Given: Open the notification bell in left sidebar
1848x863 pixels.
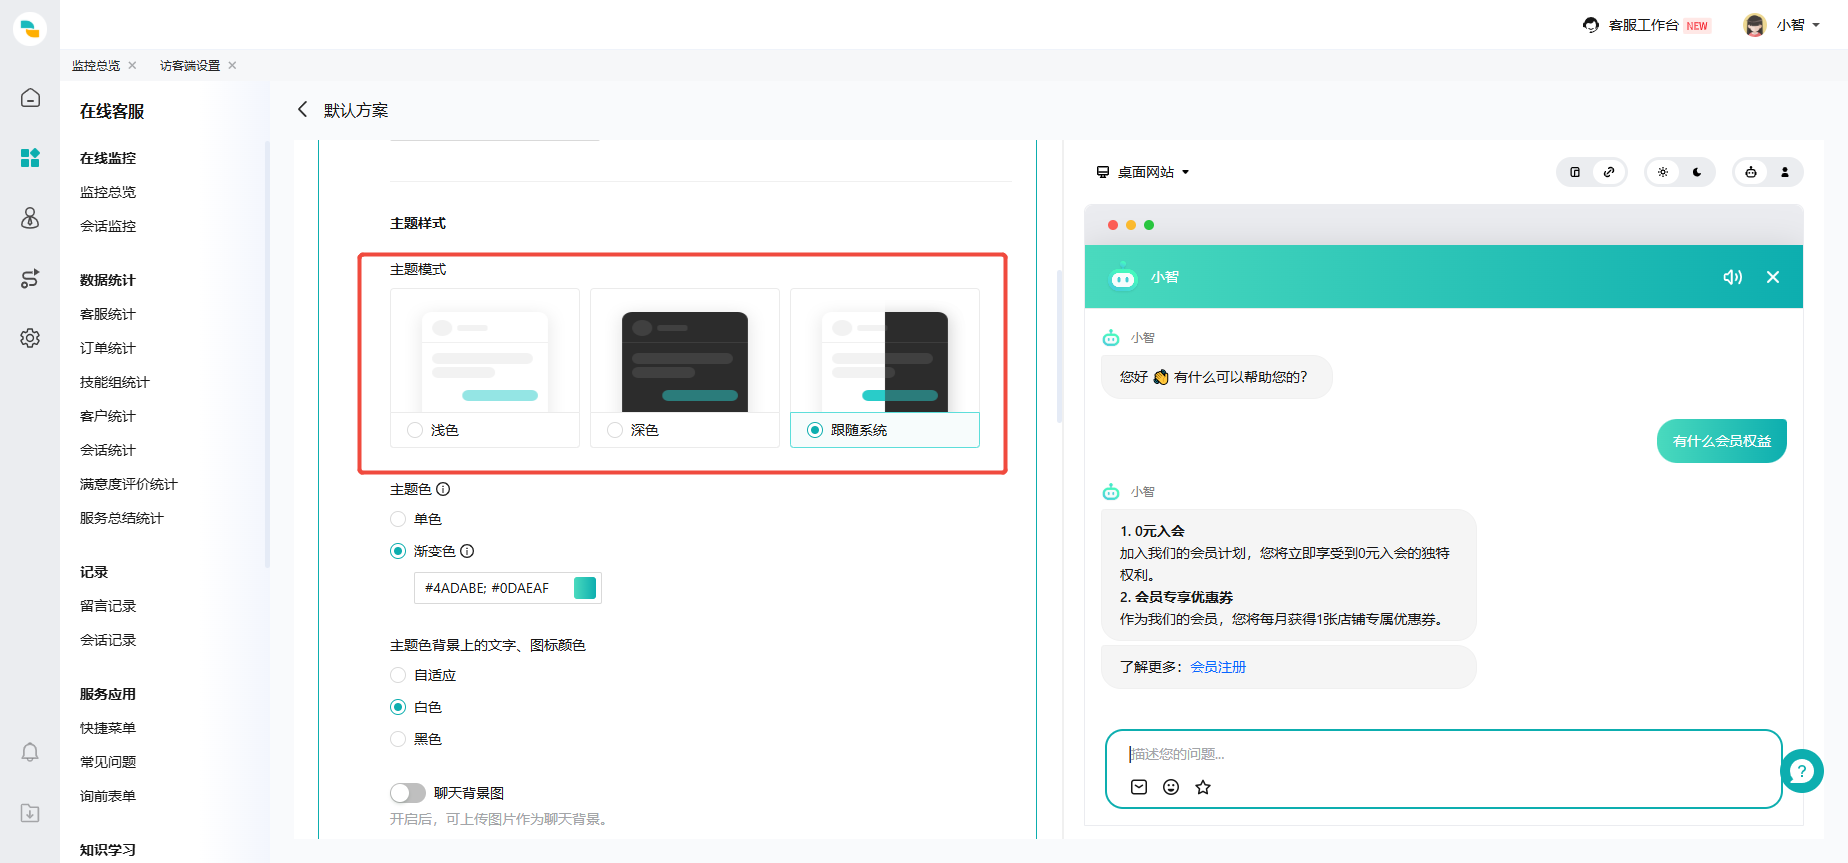Looking at the screenshot, I should [30, 752].
